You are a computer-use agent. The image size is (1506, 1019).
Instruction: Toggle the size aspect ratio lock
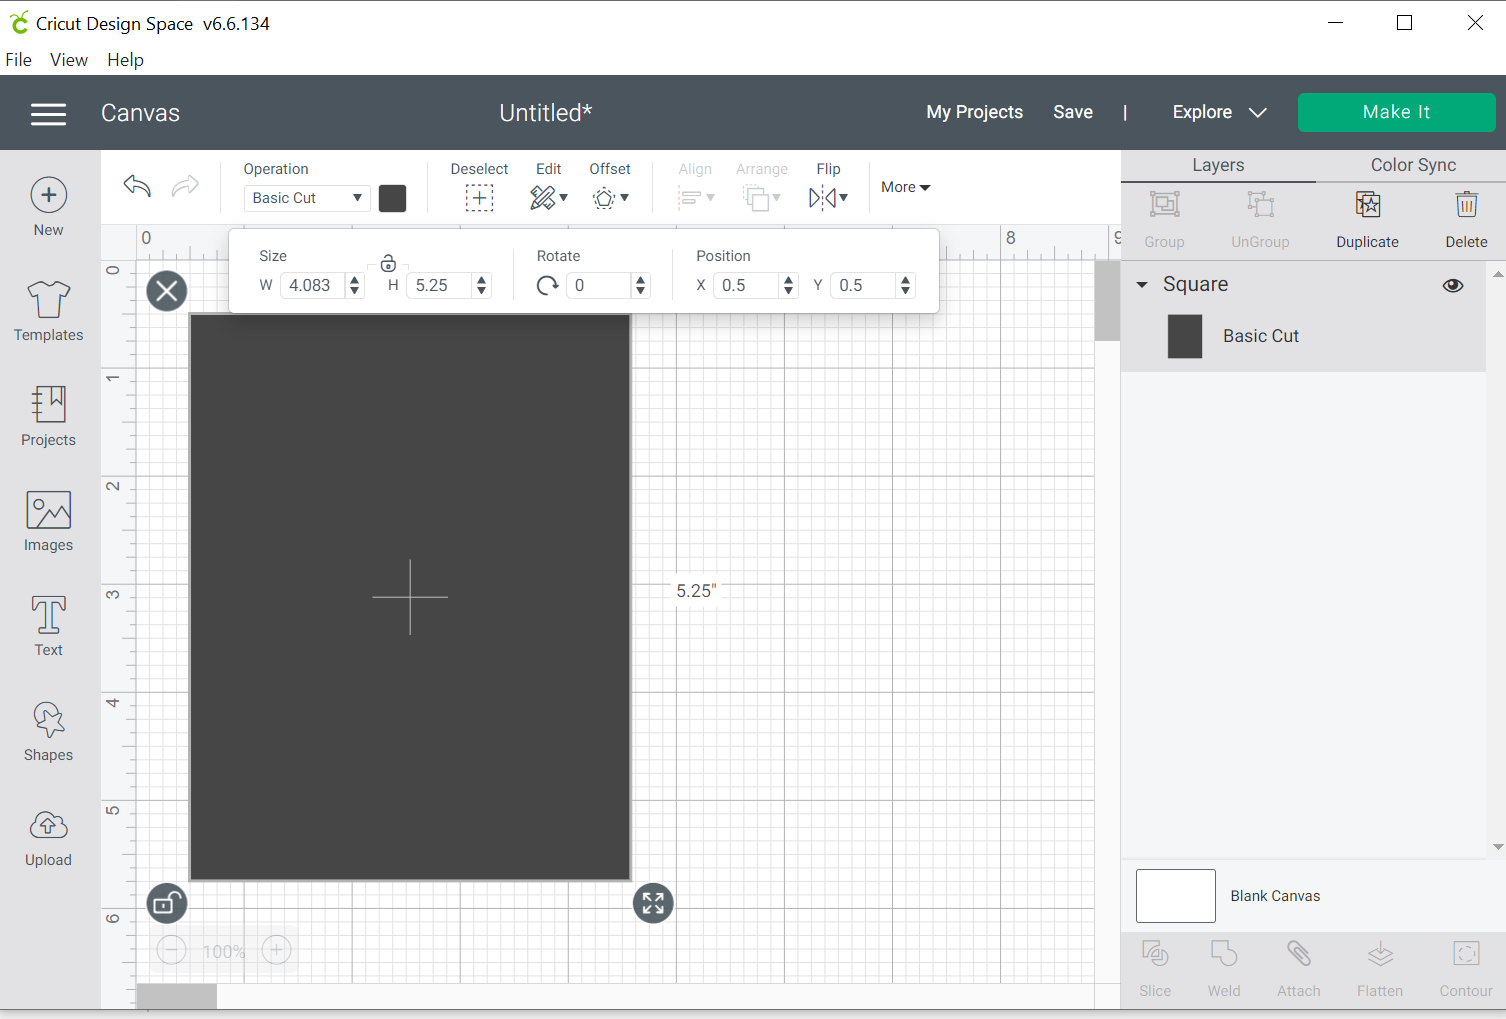point(388,263)
